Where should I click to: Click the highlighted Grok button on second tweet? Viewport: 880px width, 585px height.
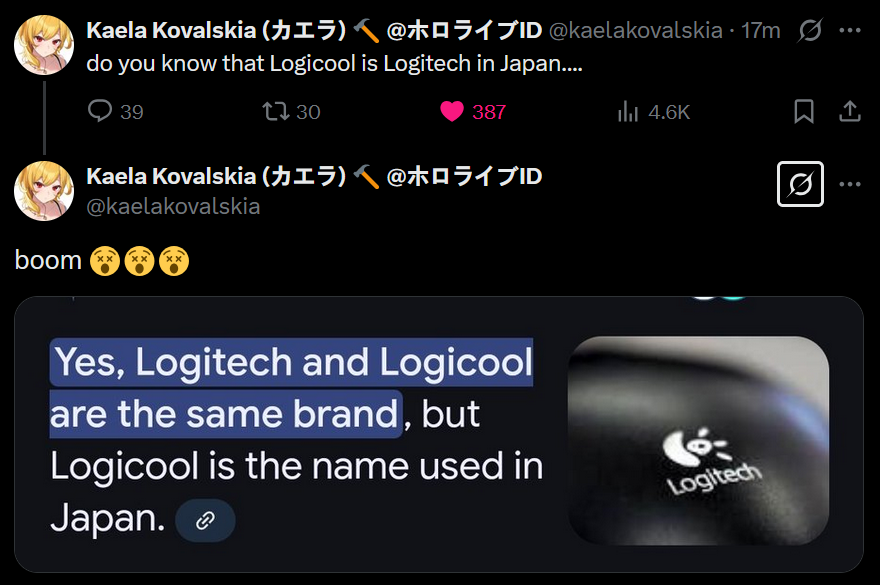click(x=800, y=184)
